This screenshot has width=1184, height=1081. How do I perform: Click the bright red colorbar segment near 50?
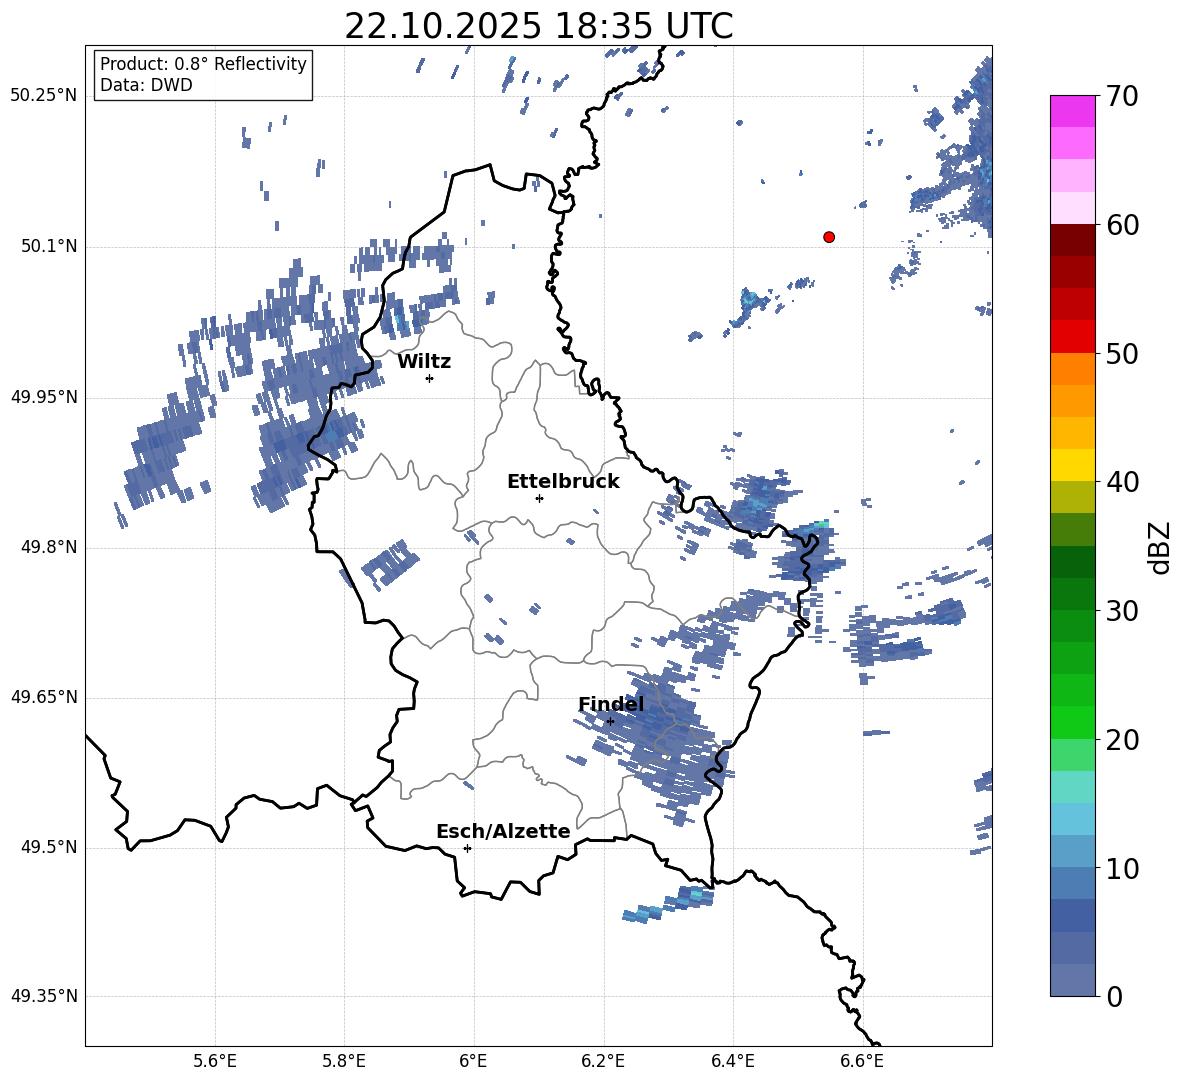point(1073,337)
